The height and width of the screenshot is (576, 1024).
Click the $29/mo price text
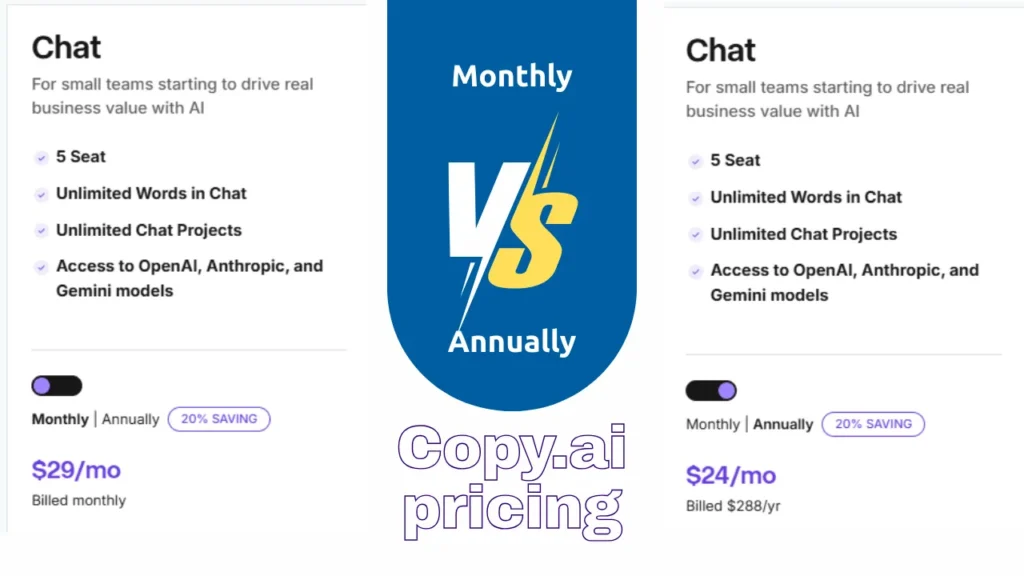coord(76,470)
